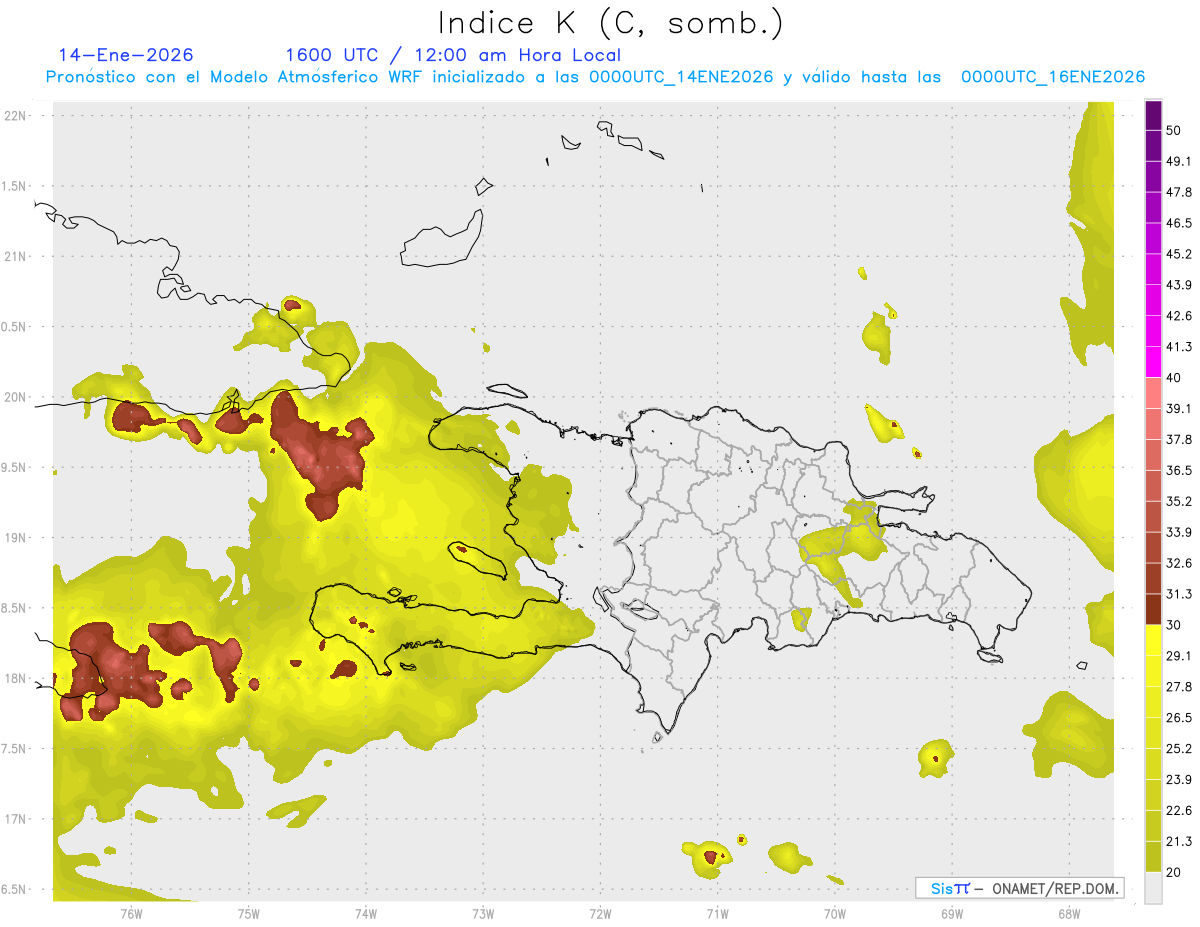Screen dimensions: 1200x927
Task: Click the colorbar value "21.3"
Action: [x=1179, y=842]
